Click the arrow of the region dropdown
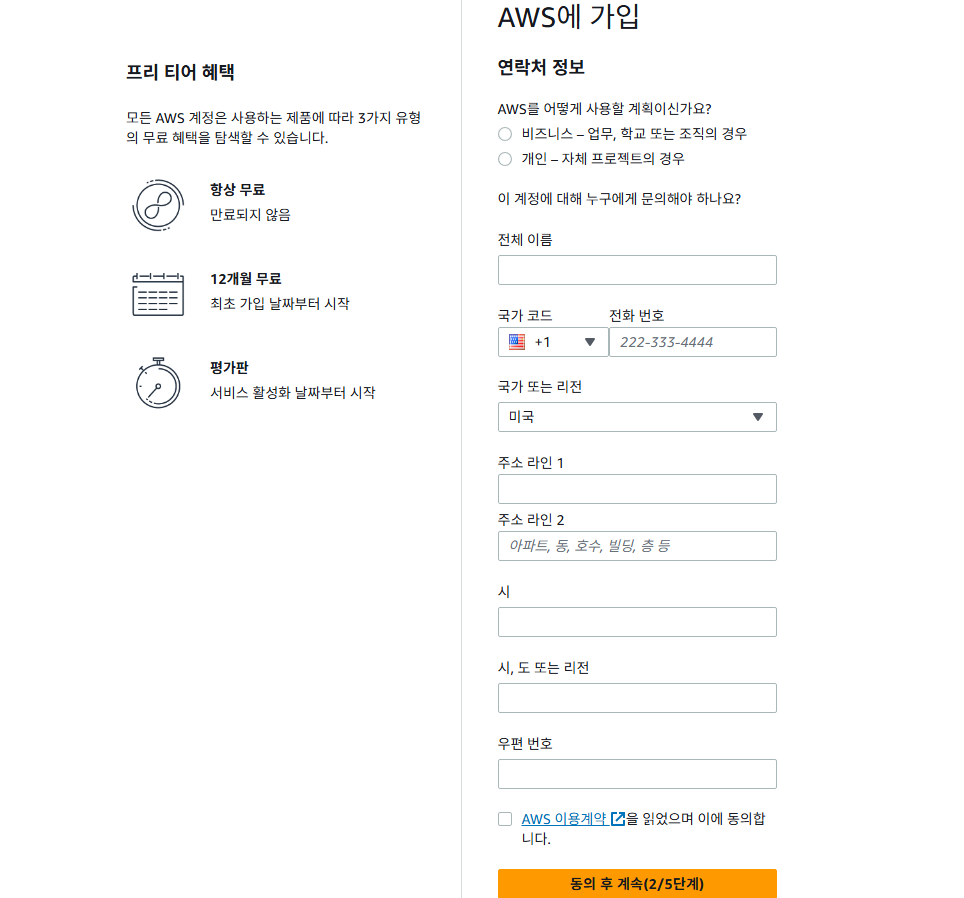Image resolution: width=964 pixels, height=898 pixels. click(758, 417)
